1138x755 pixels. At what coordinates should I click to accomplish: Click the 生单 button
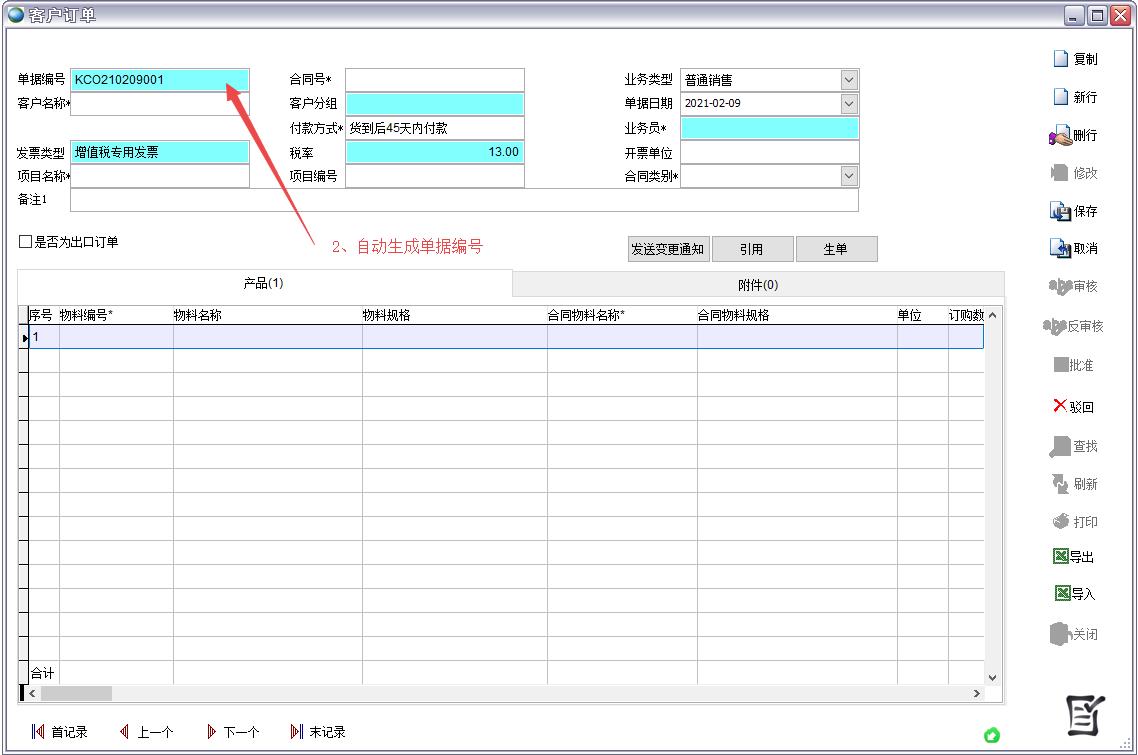tap(837, 248)
